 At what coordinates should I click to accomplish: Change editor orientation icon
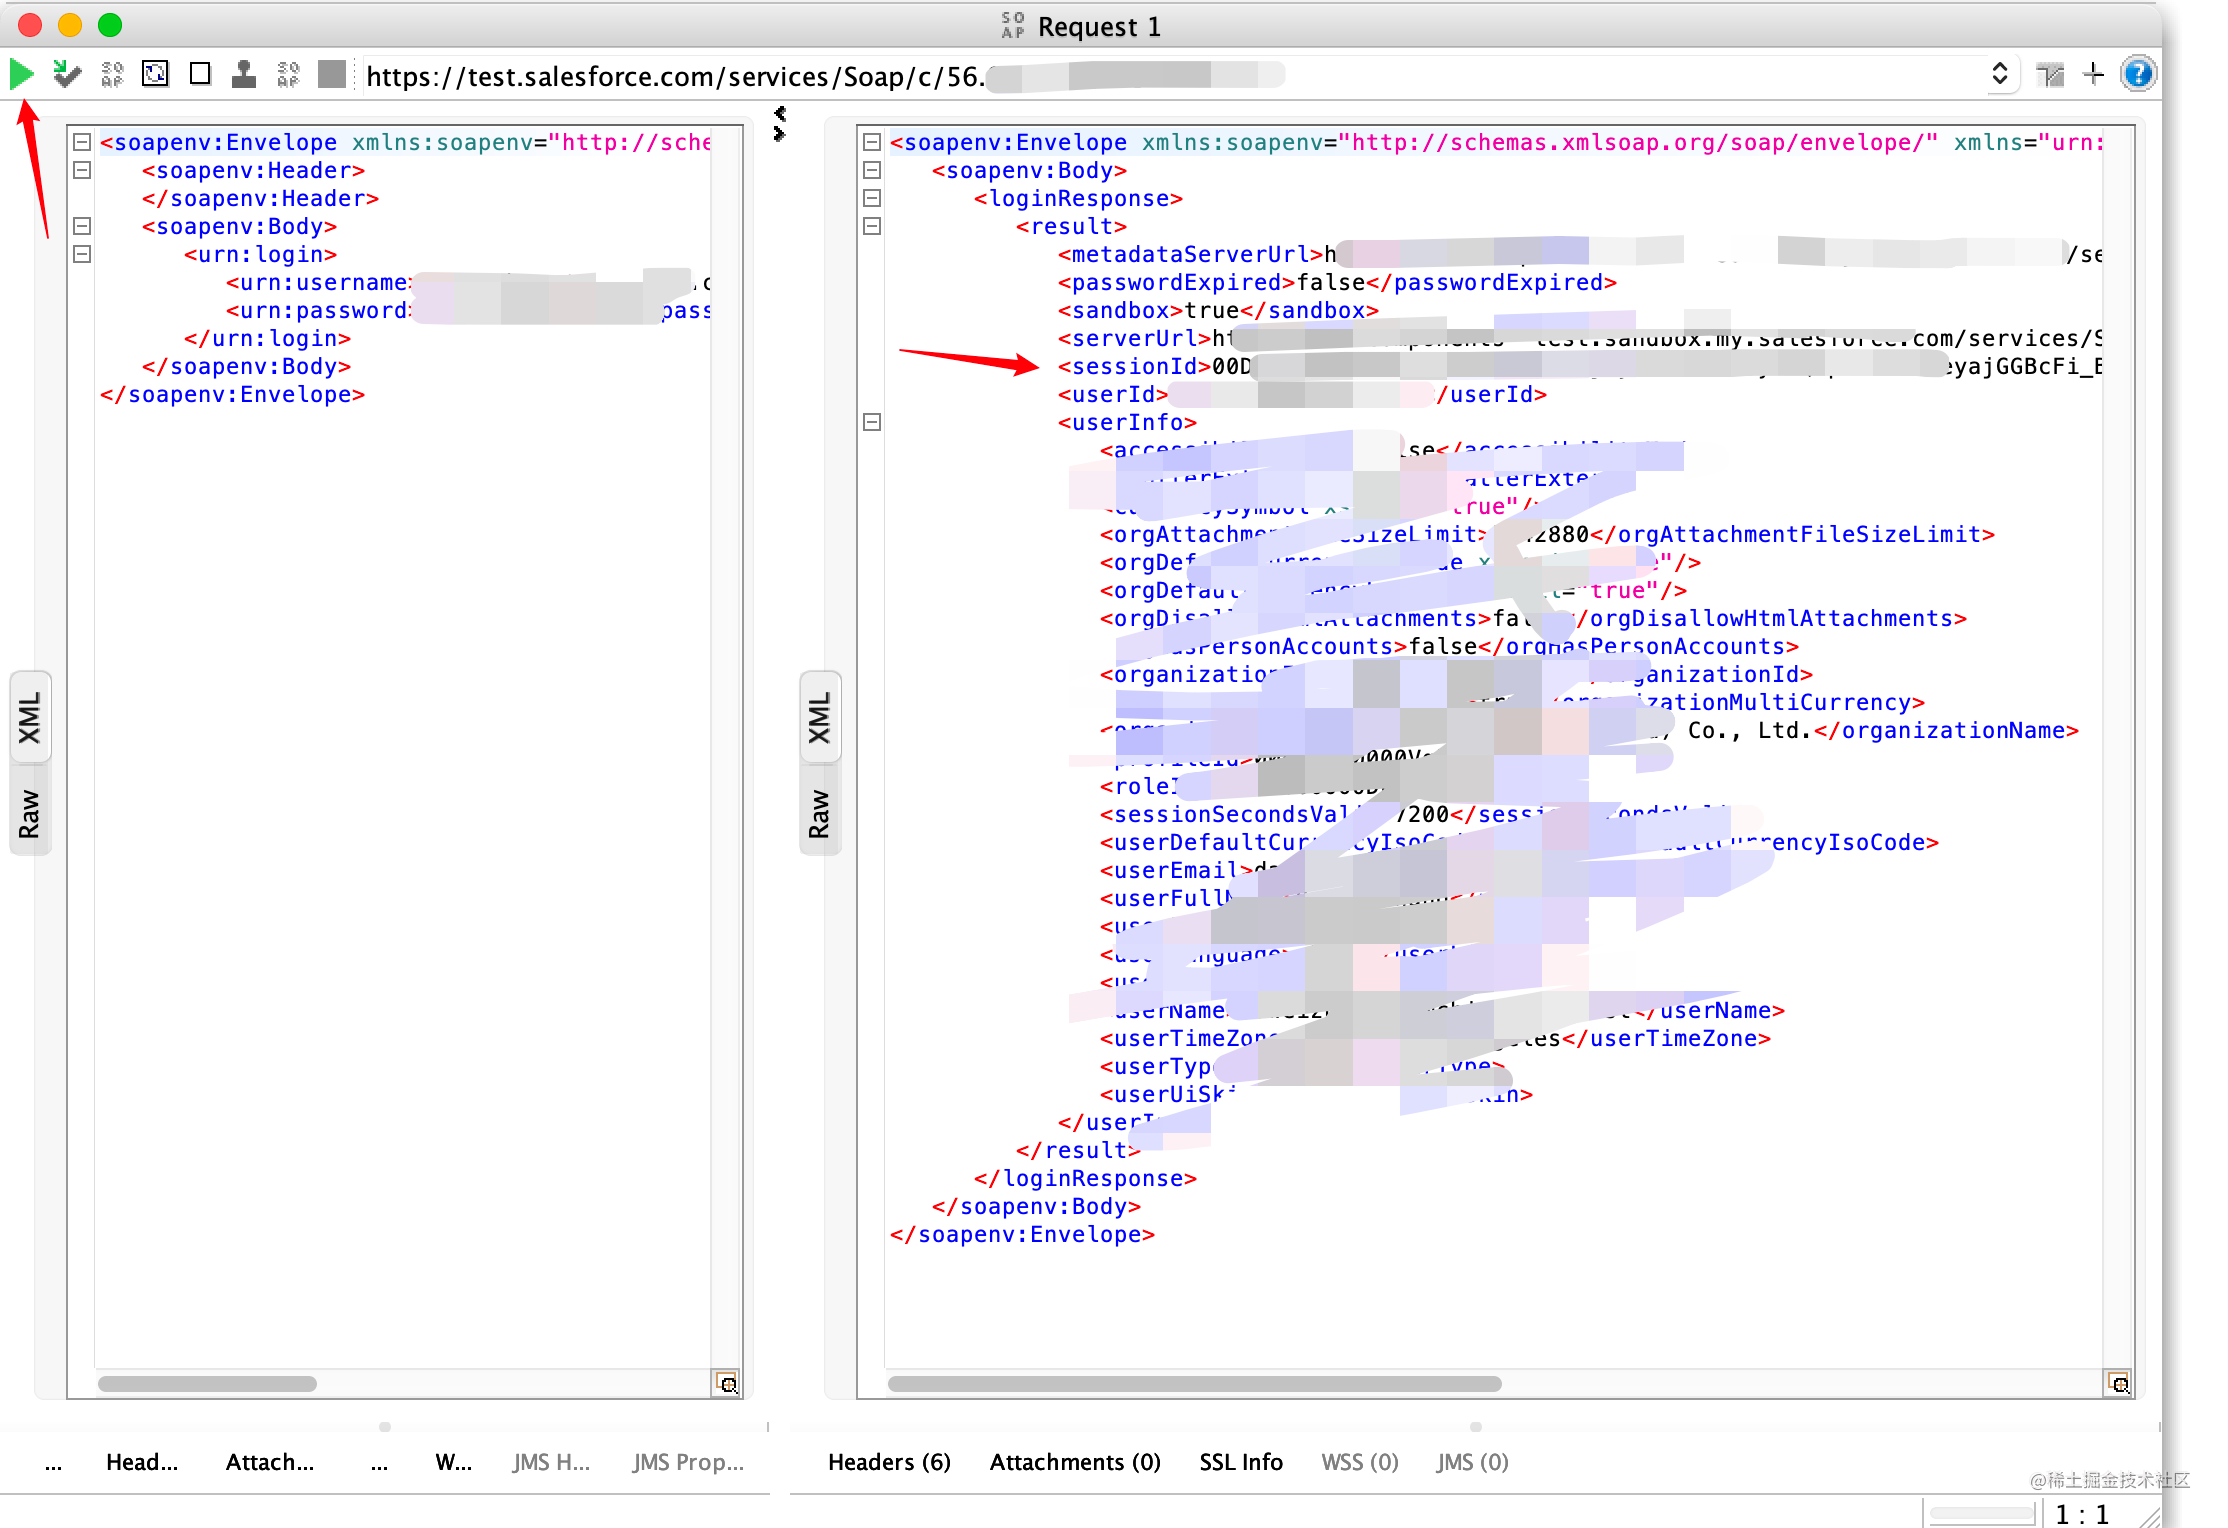[2050, 74]
